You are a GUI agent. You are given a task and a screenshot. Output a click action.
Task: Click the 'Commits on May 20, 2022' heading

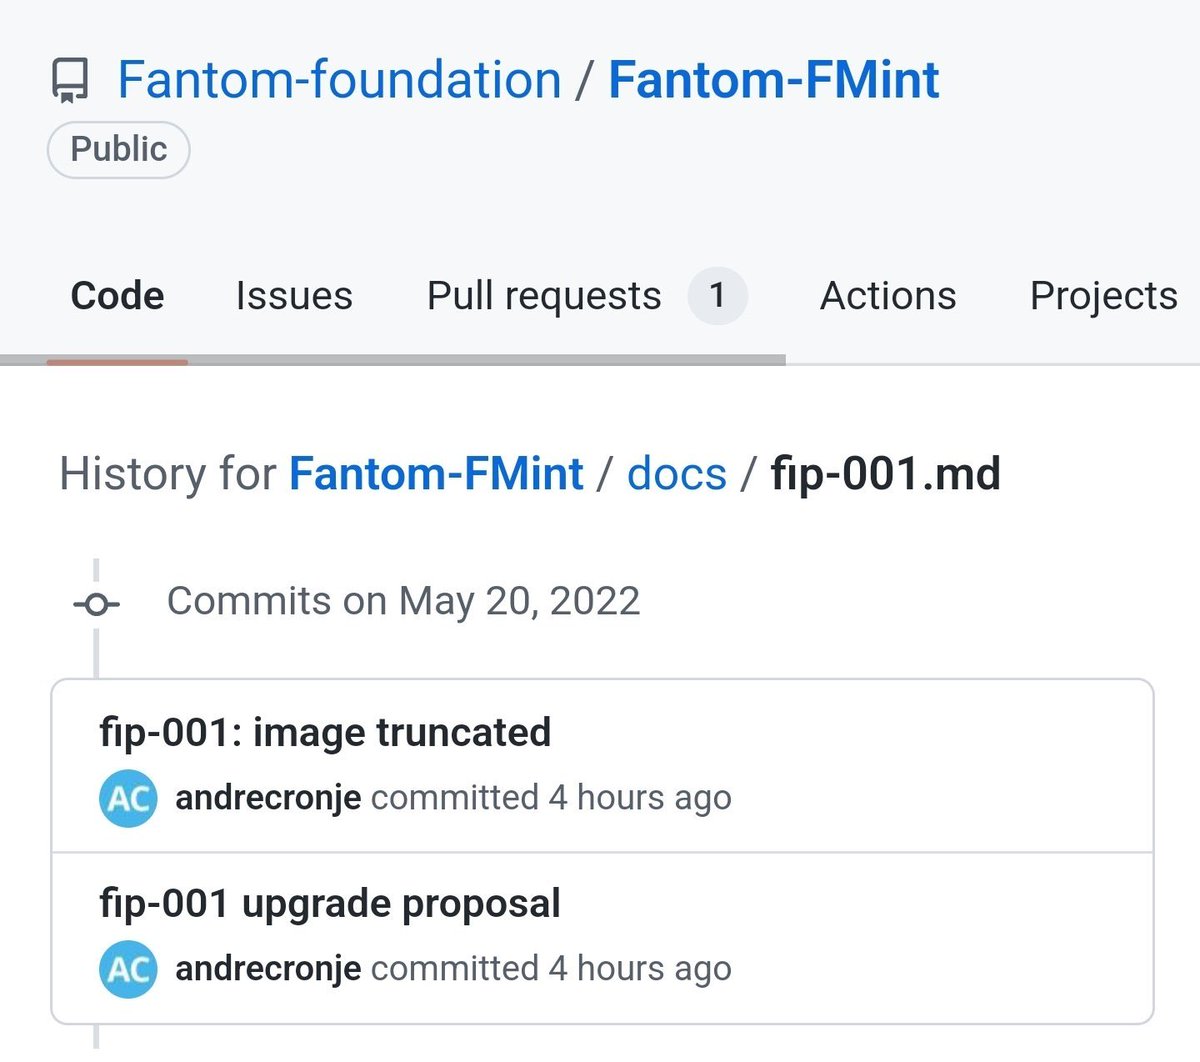[x=403, y=601]
